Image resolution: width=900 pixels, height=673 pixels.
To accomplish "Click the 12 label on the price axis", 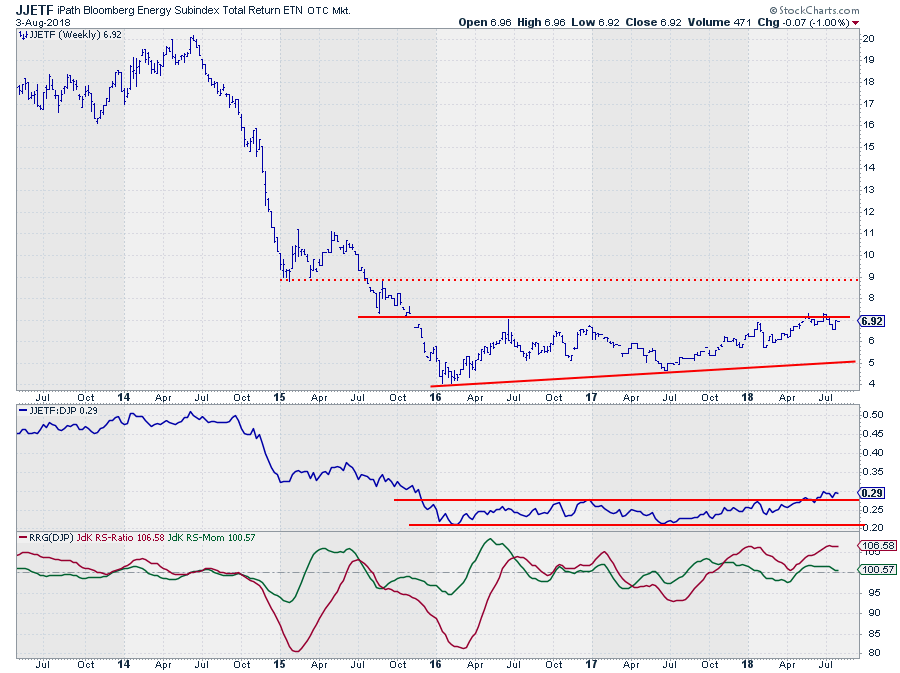I will pyautogui.click(x=868, y=211).
